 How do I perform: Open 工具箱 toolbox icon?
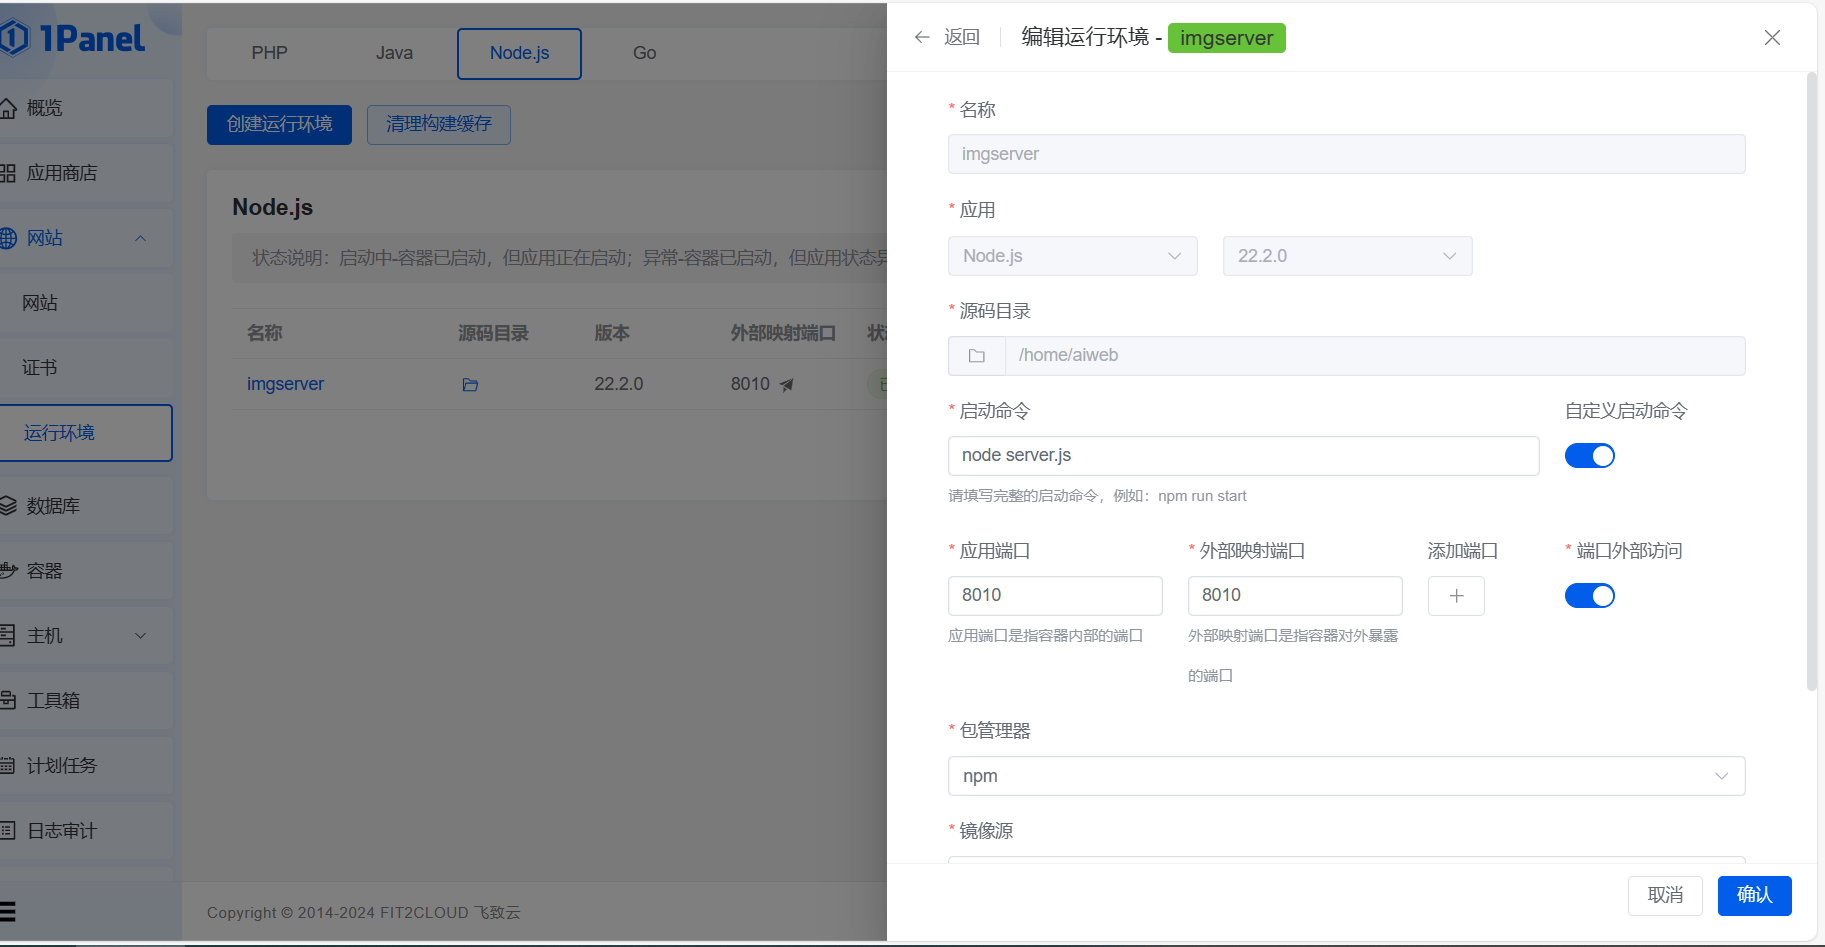(x=8, y=701)
